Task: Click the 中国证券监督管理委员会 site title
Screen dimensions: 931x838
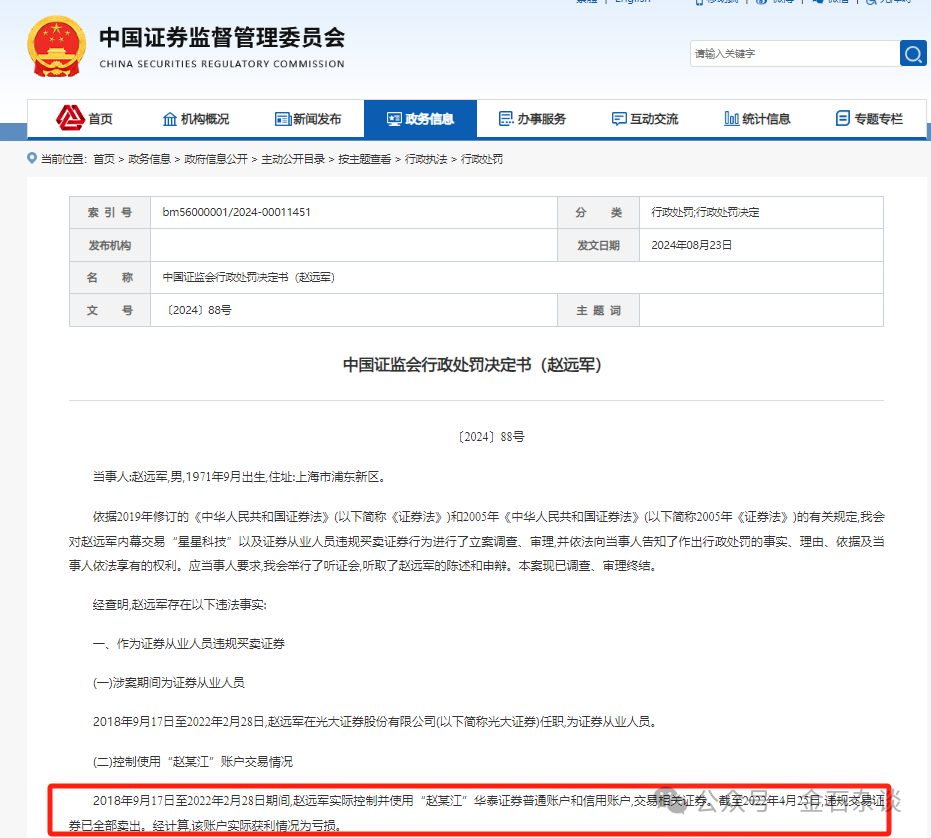Action: click(x=222, y=37)
